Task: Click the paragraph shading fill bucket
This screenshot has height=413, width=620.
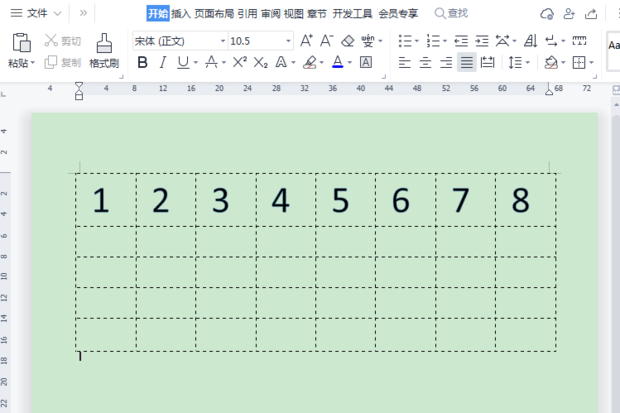Action: tap(551, 63)
